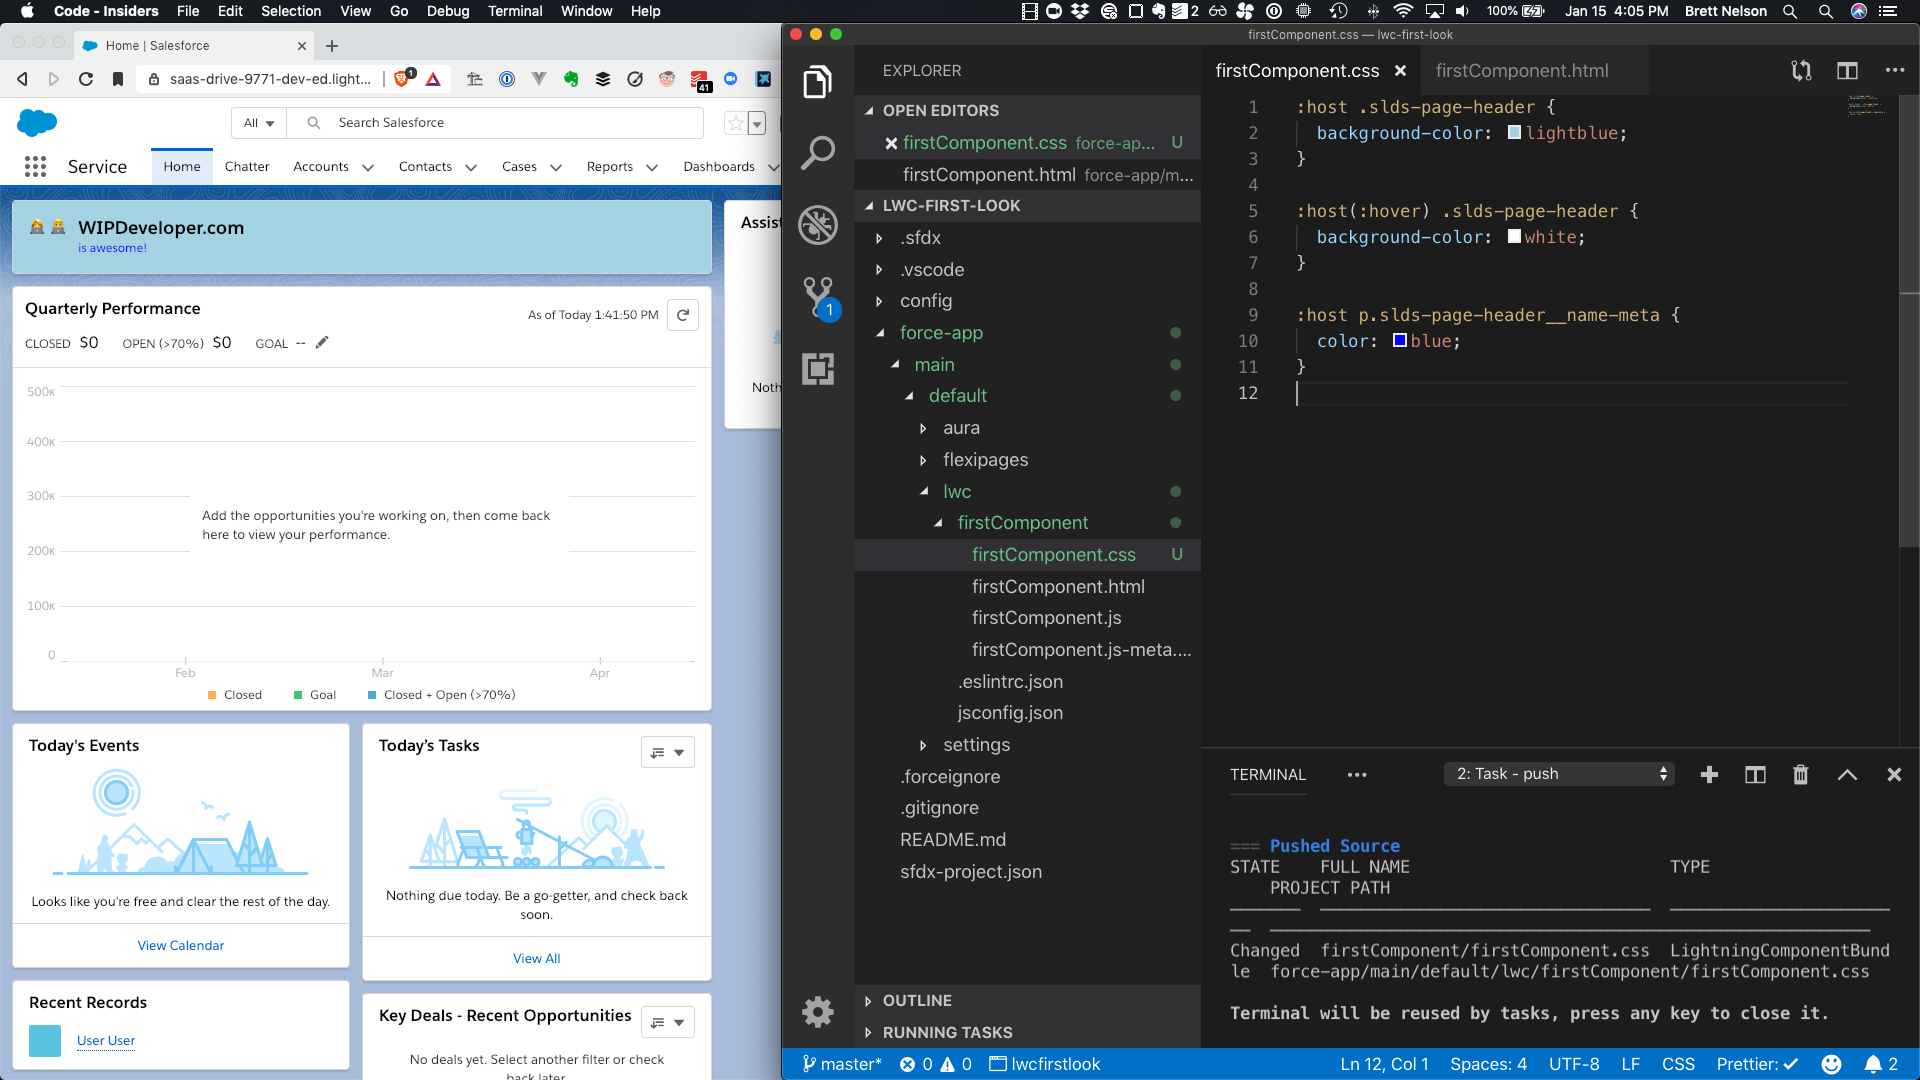The width and height of the screenshot is (1920, 1080).
Task: Click the View Calendar link
Action: 181,946
